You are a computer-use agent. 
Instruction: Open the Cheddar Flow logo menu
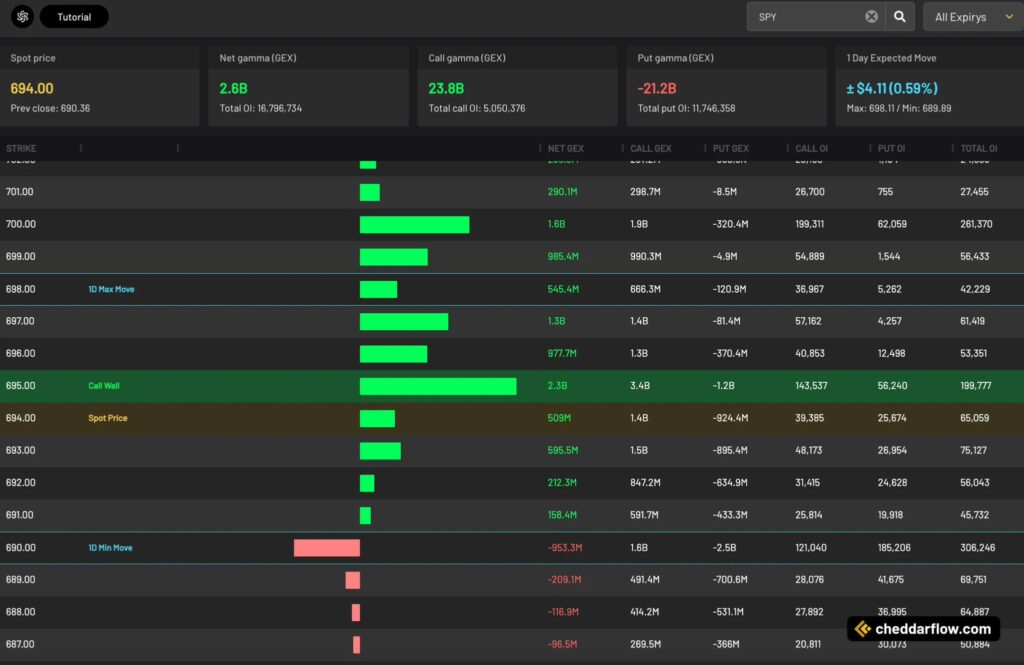tap(21, 16)
